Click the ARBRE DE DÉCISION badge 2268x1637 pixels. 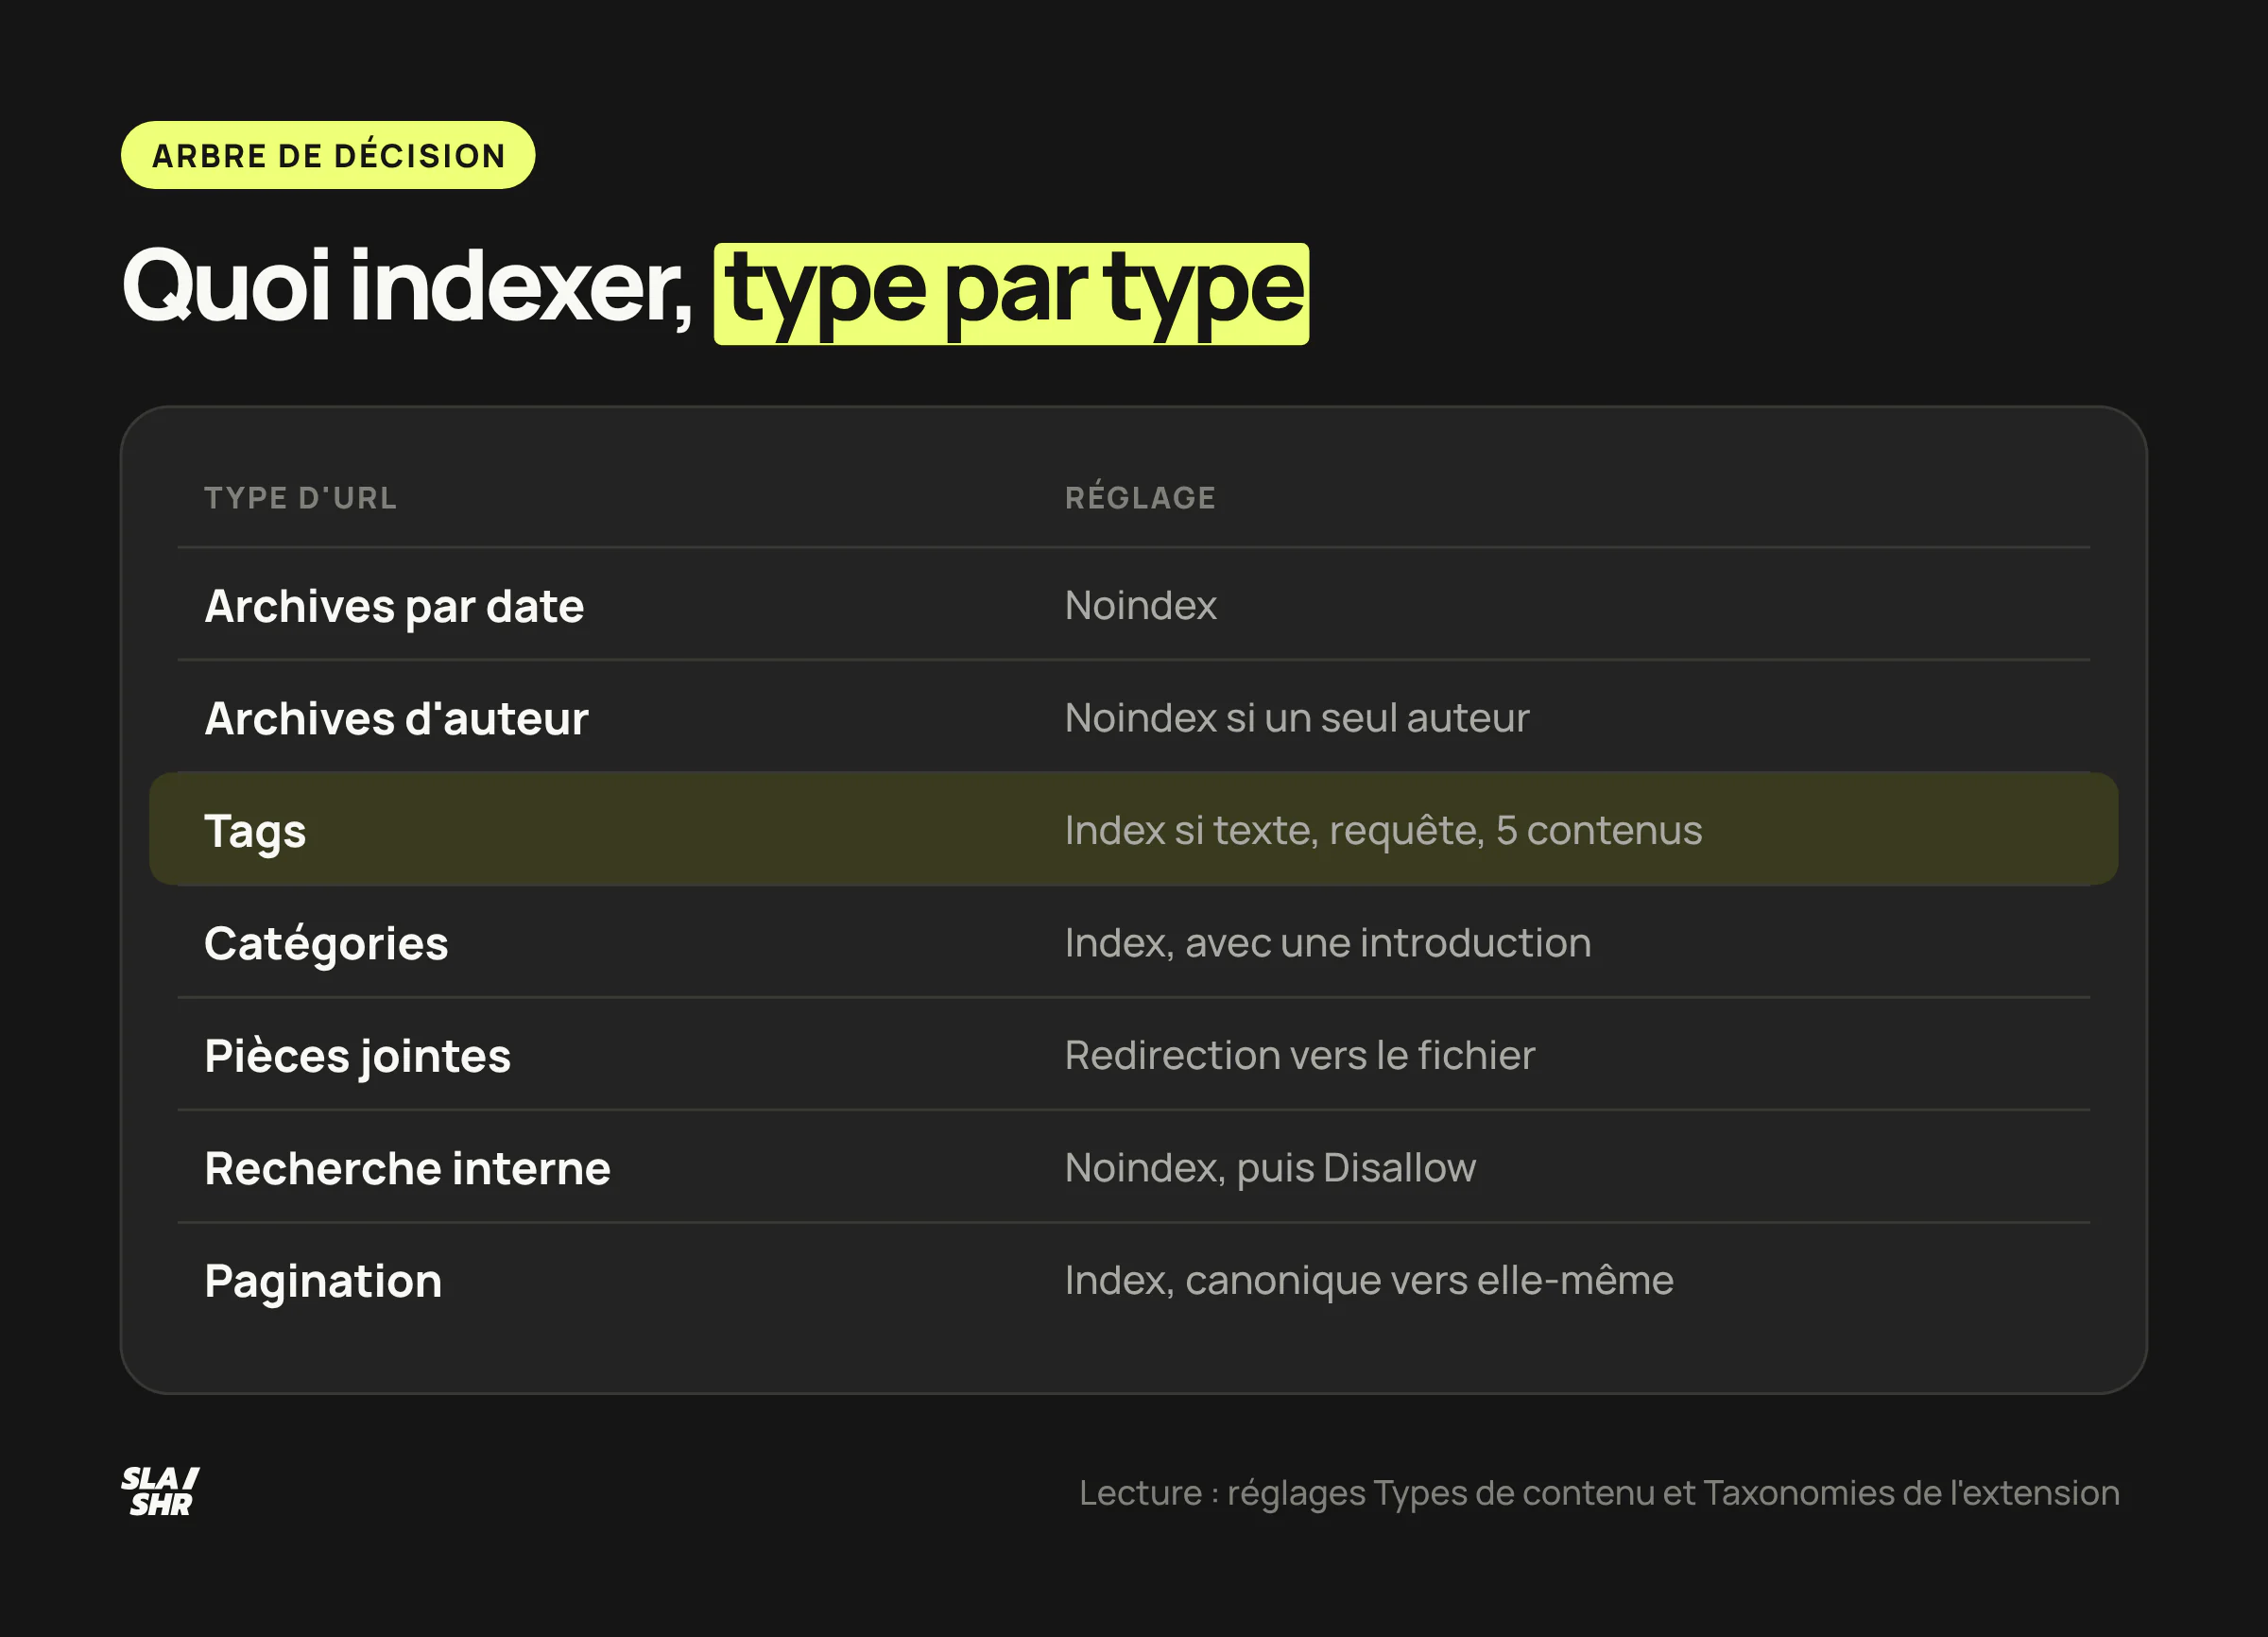tap(328, 155)
